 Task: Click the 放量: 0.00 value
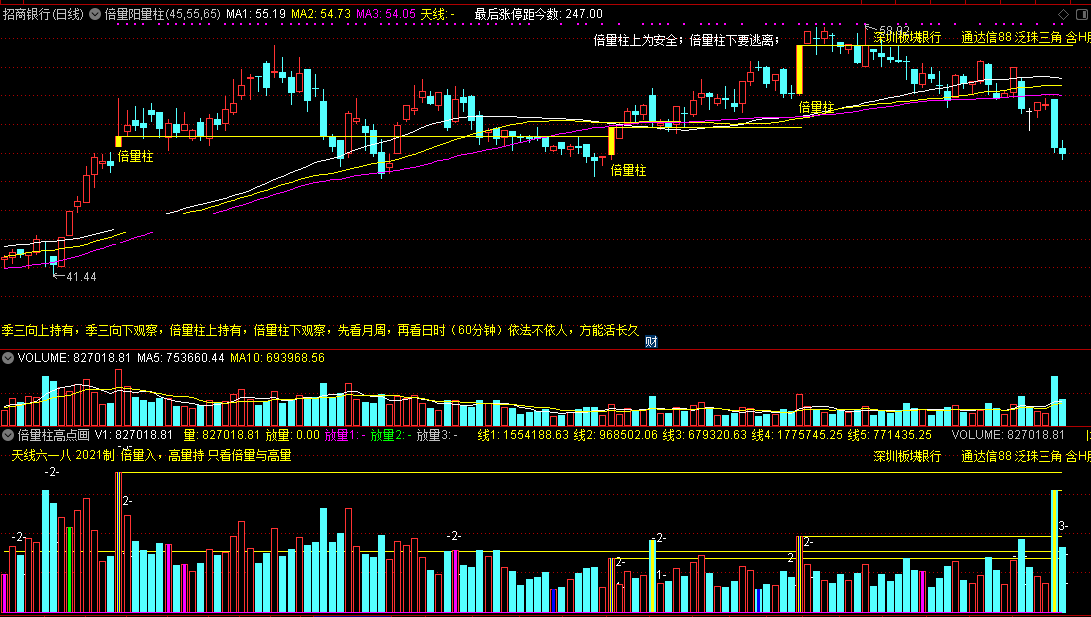tap(292, 435)
